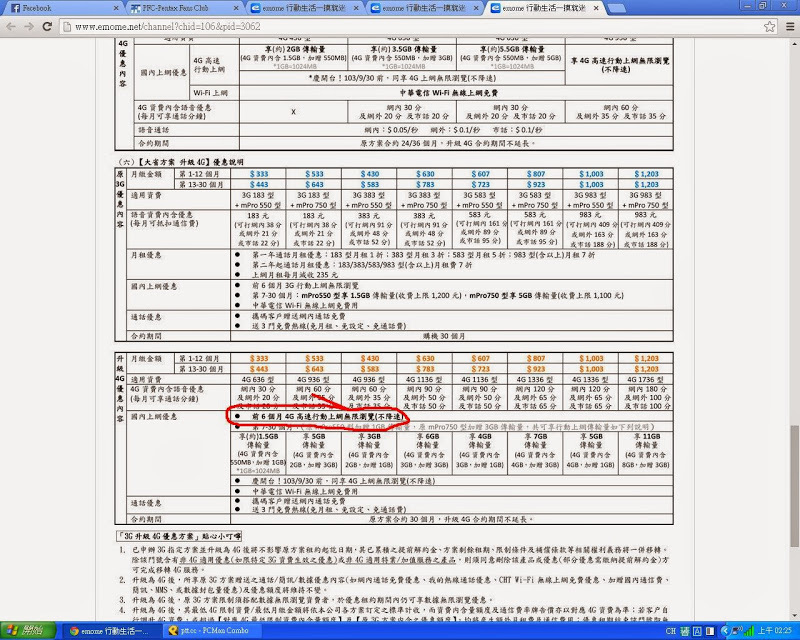
Task: Expand hidden system tray icons arrow
Action: tap(724, 631)
